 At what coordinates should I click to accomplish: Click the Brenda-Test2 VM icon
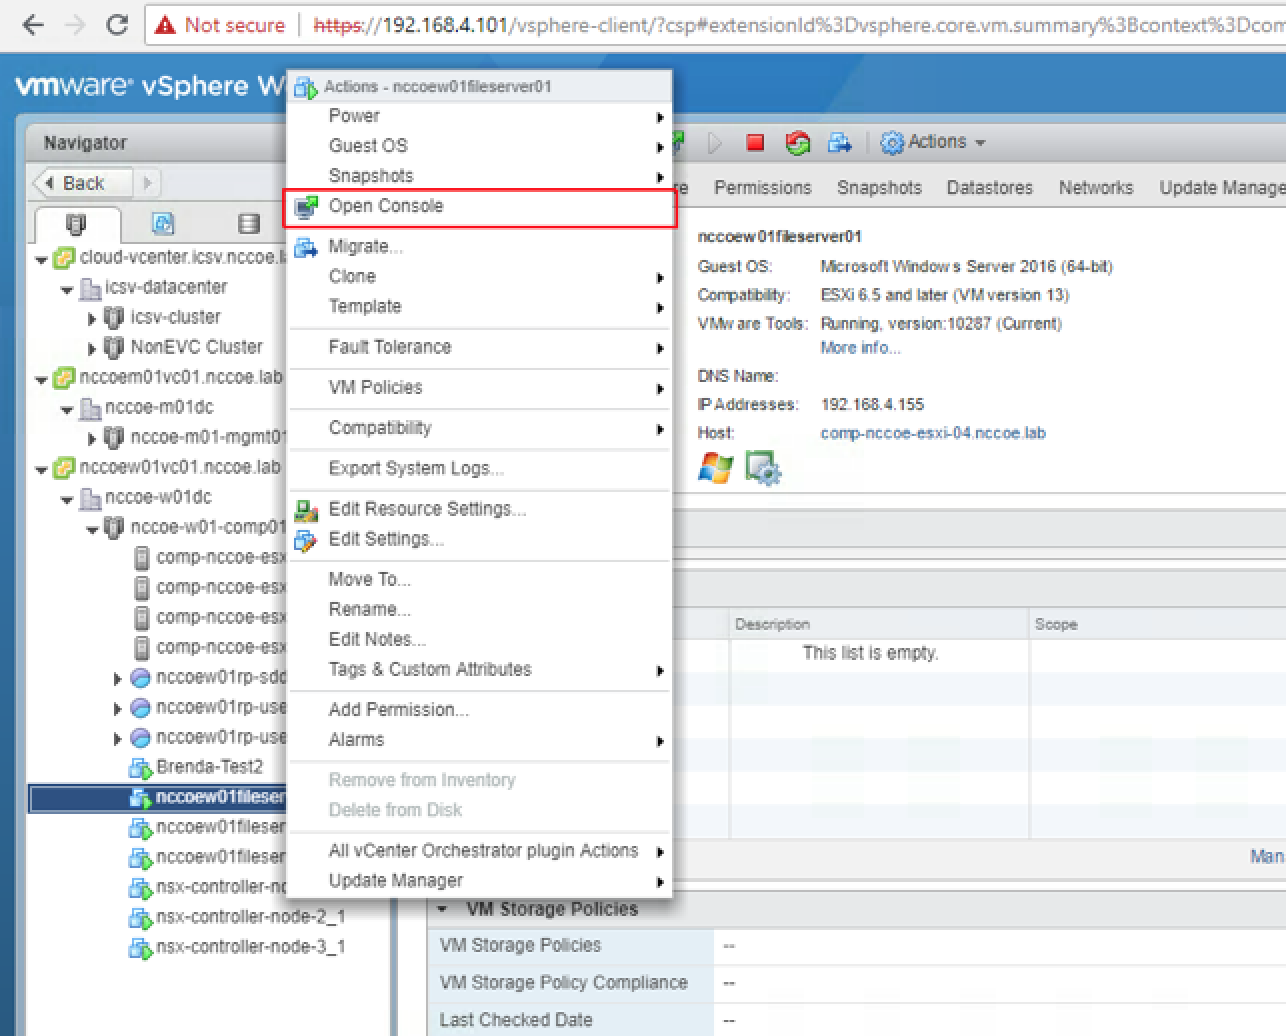click(x=140, y=767)
